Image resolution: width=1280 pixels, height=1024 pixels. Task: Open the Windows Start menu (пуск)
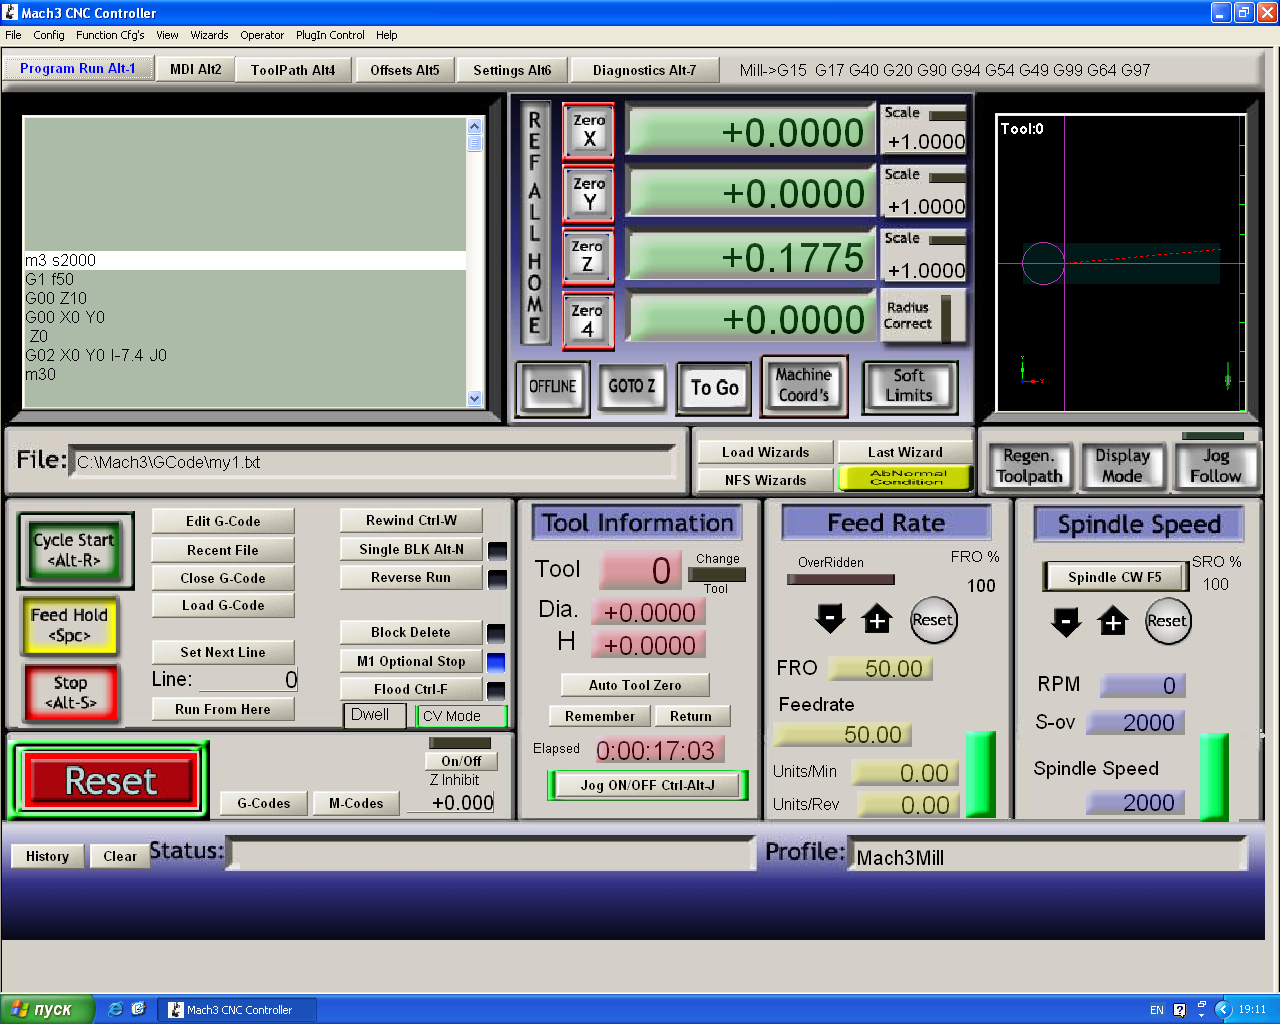pos(47,1009)
